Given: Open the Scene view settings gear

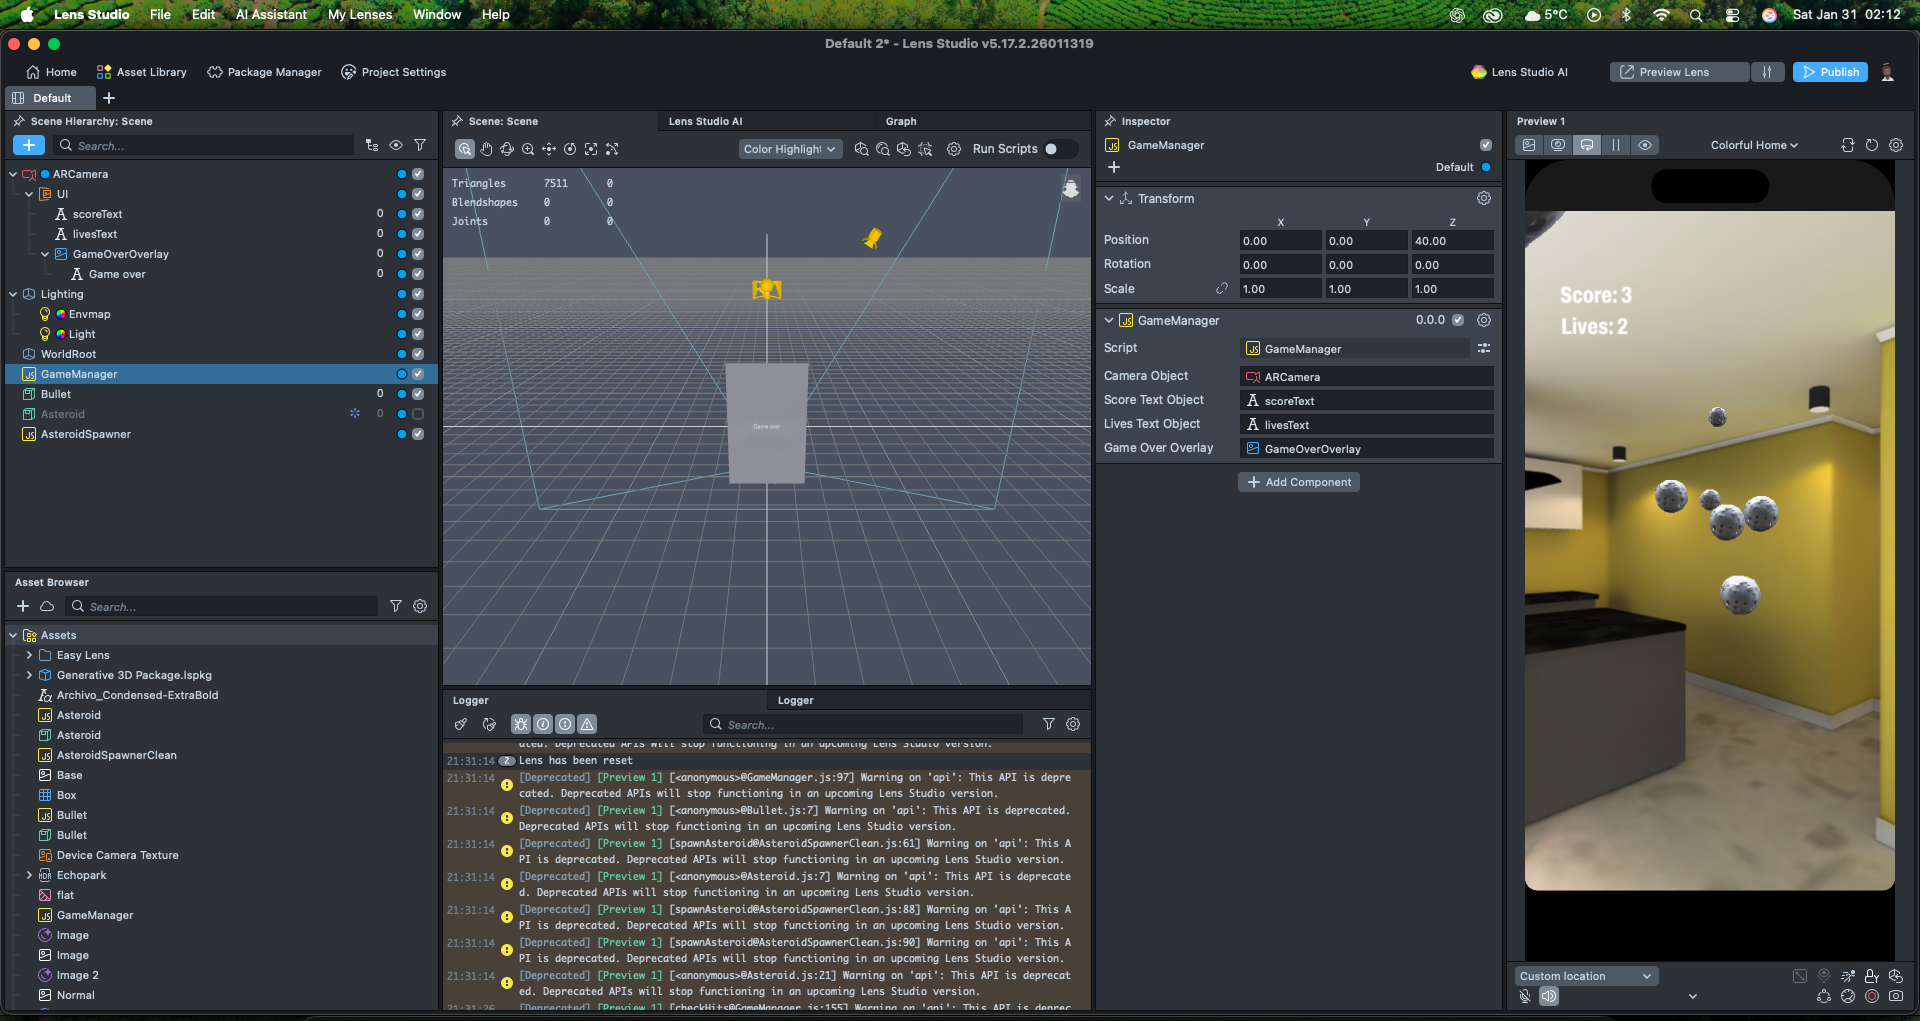Looking at the screenshot, I should (x=954, y=149).
